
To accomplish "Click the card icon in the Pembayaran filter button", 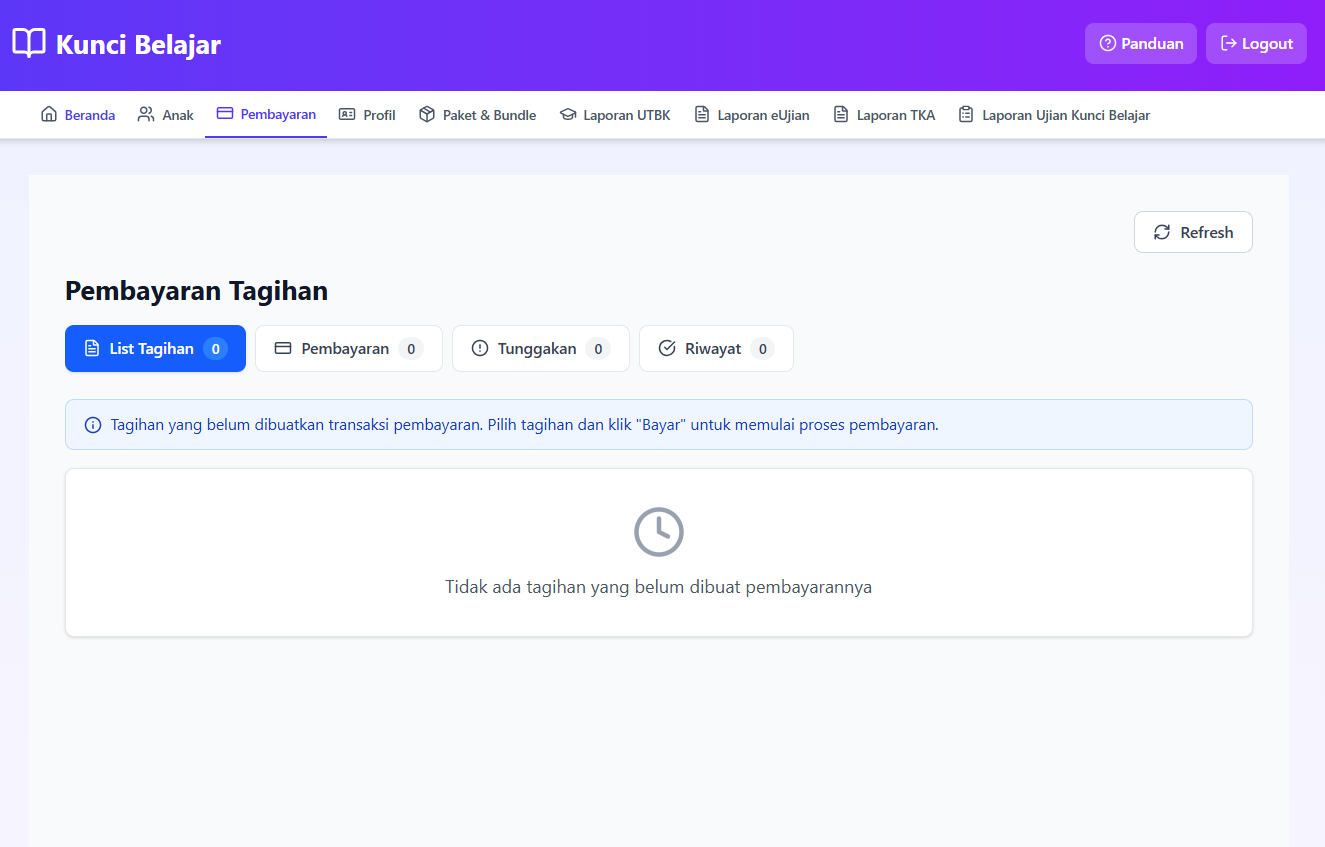I will [x=283, y=348].
